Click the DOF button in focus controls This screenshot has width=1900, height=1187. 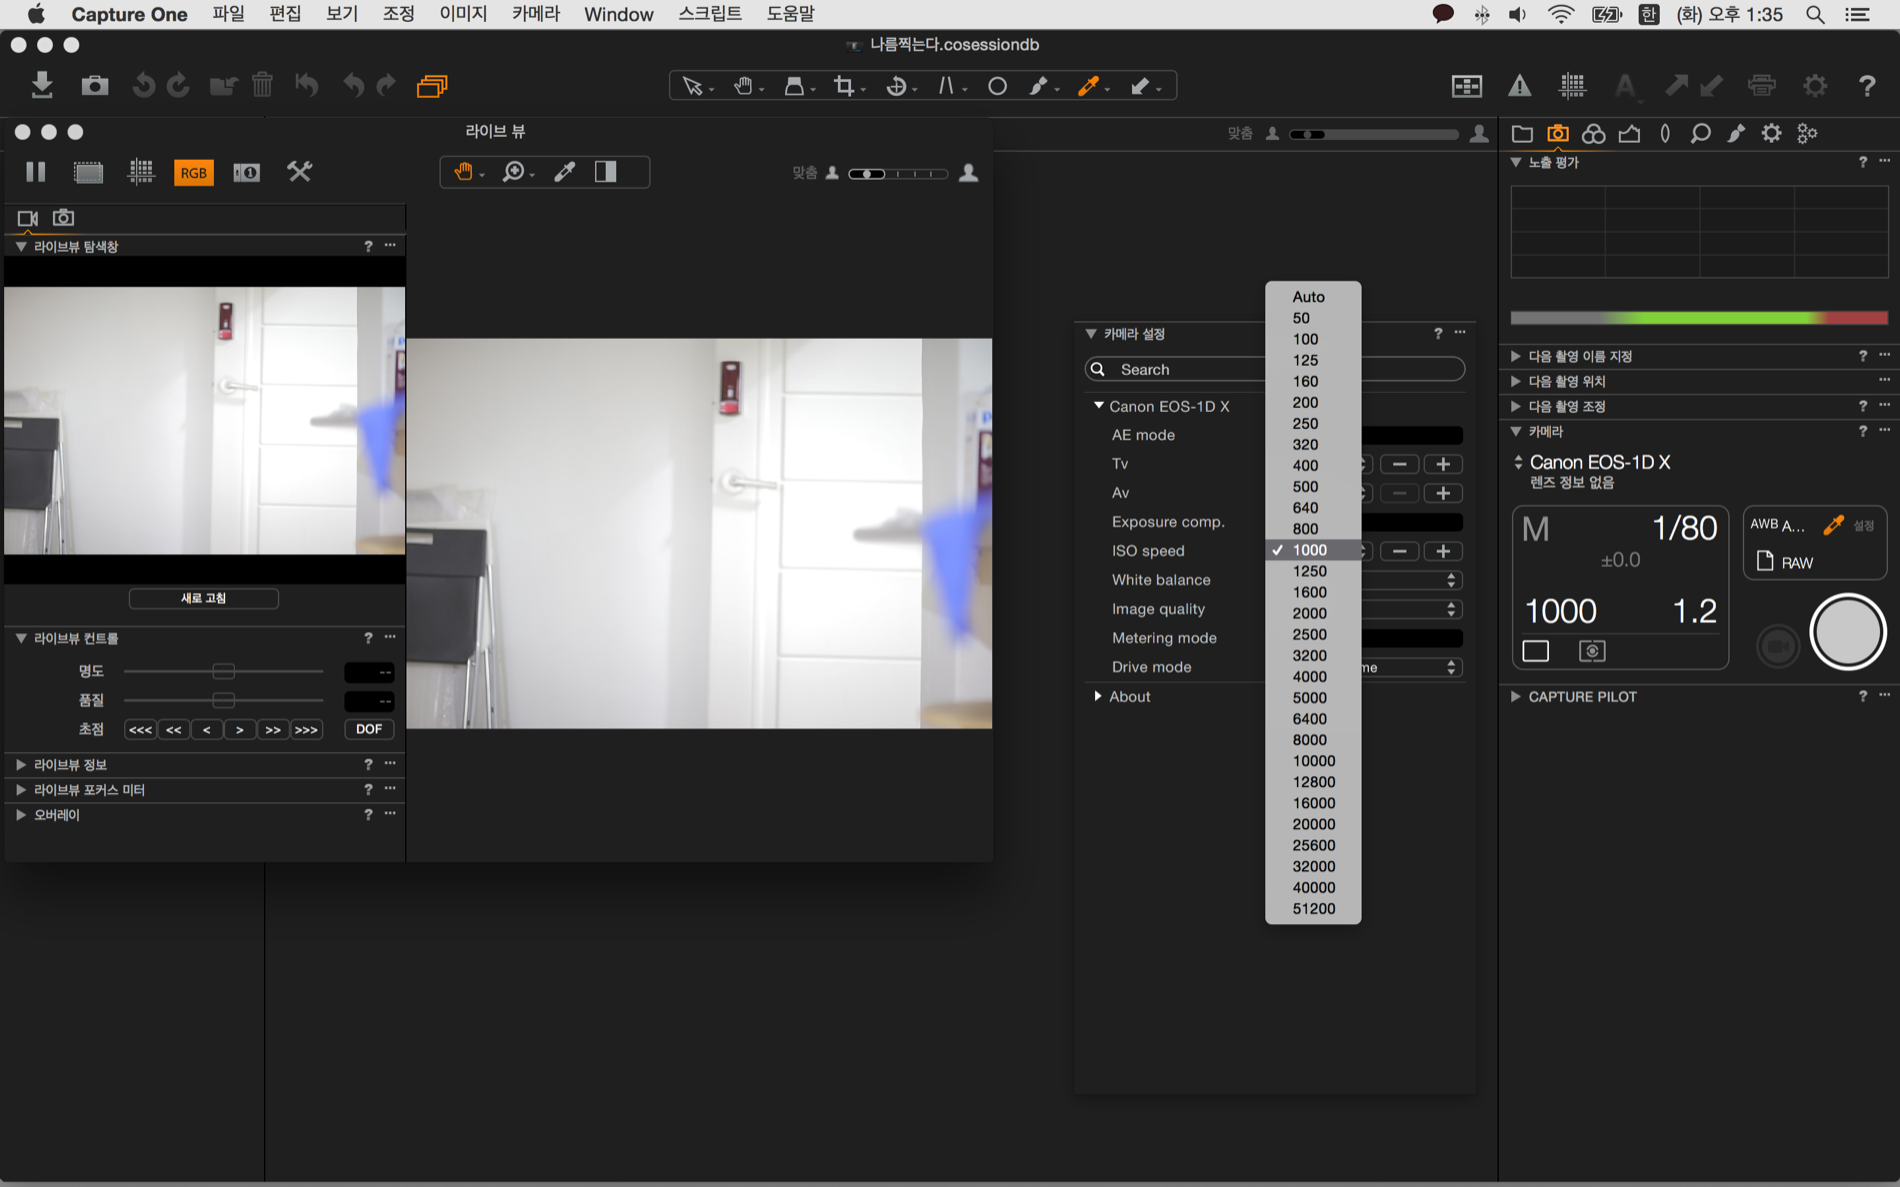point(368,729)
